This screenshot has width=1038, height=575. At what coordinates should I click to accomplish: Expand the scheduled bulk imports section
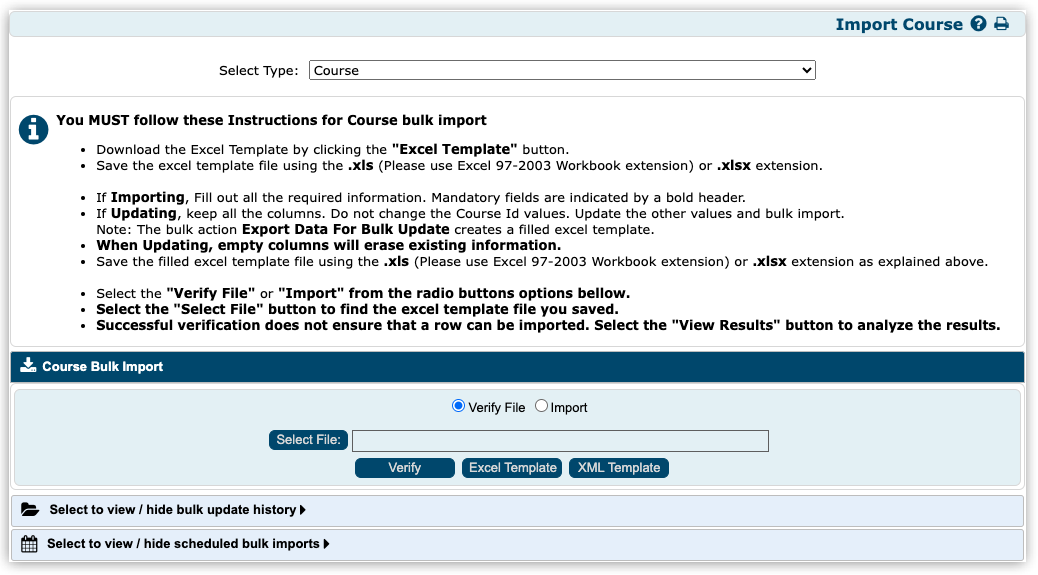[182, 544]
